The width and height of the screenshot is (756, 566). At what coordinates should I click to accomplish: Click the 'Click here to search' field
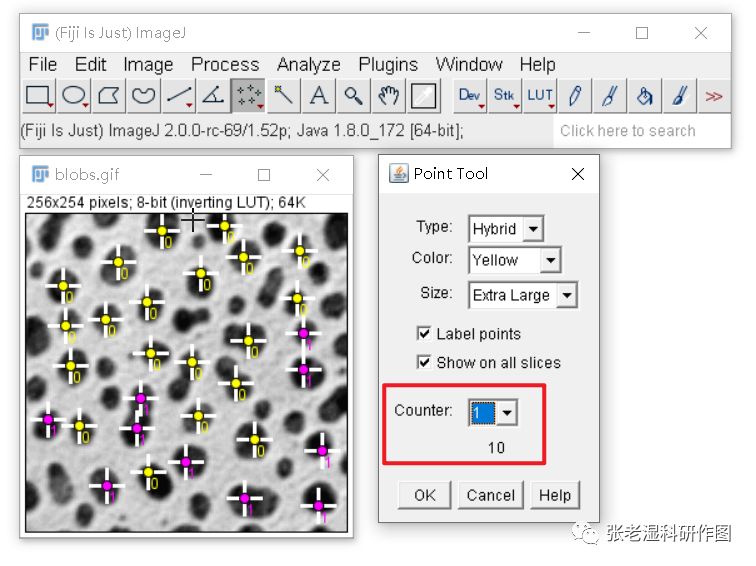[641, 131]
